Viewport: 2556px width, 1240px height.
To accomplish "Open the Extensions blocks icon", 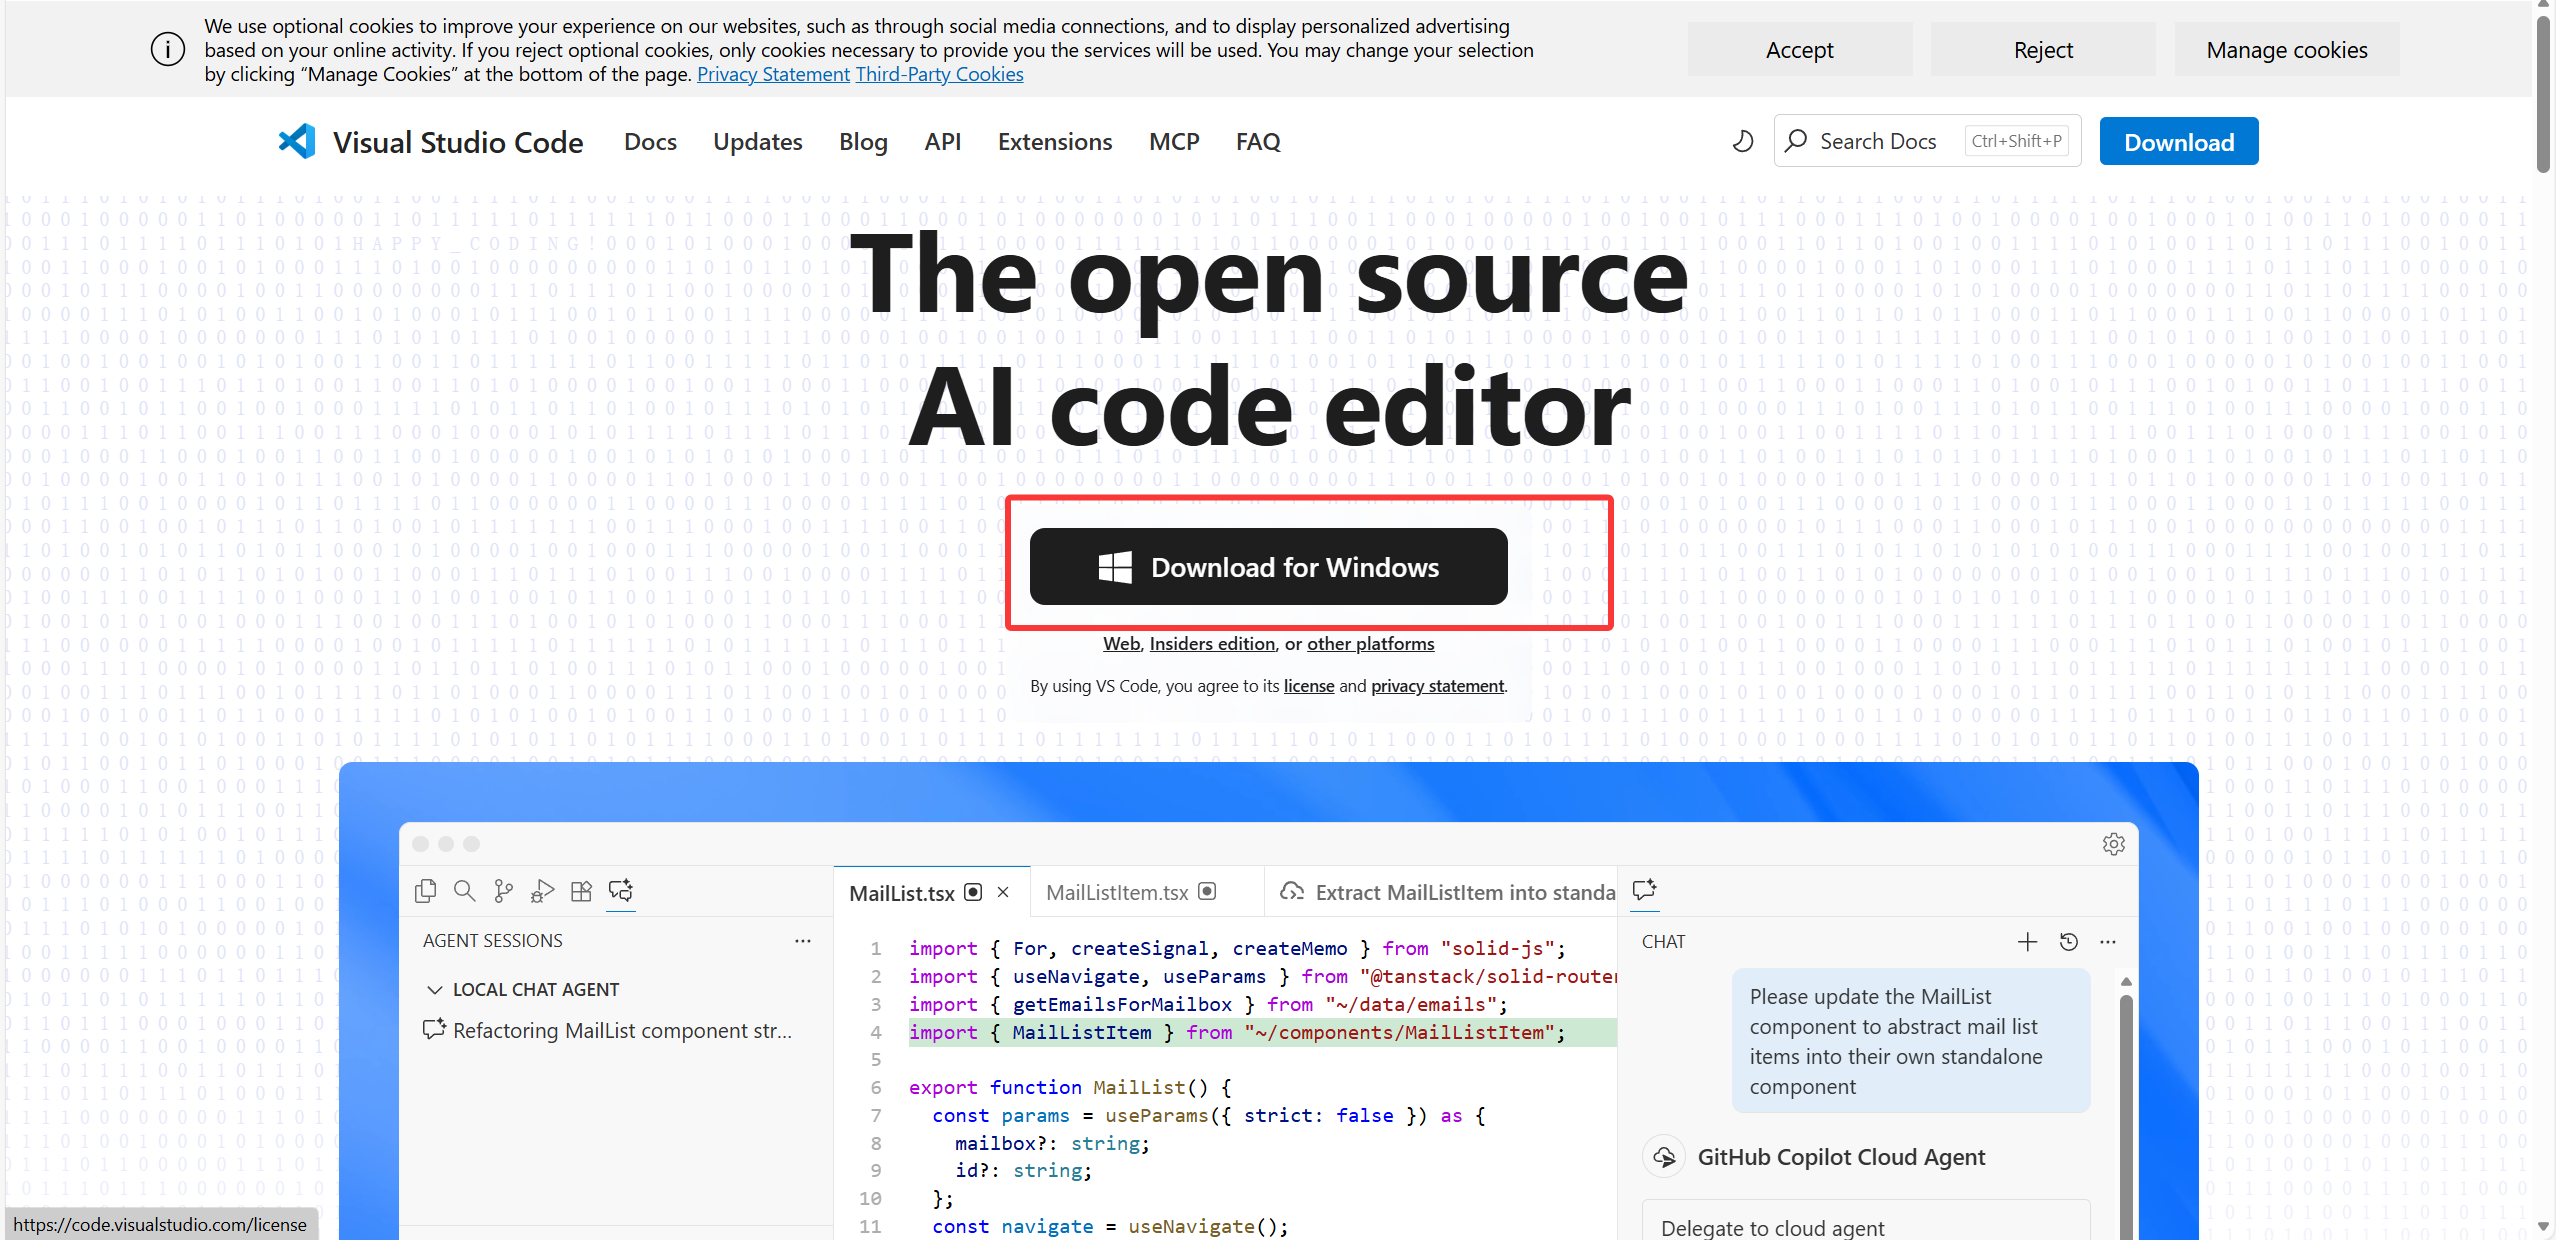I will (x=581, y=890).
